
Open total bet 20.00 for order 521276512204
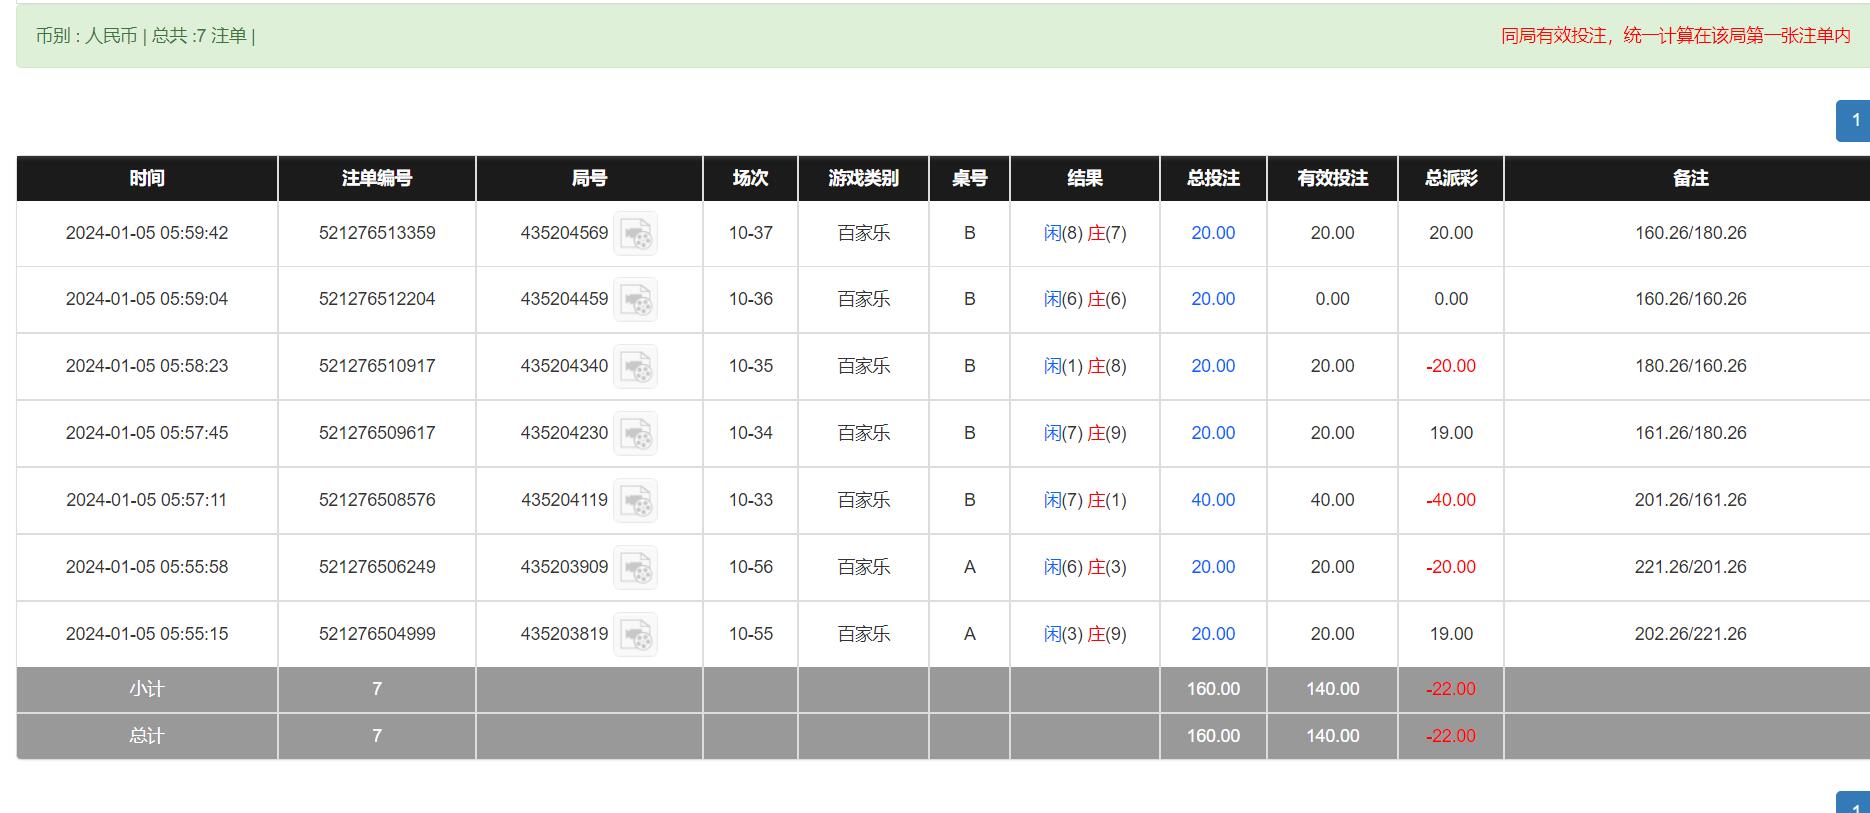coord(1213,299)
